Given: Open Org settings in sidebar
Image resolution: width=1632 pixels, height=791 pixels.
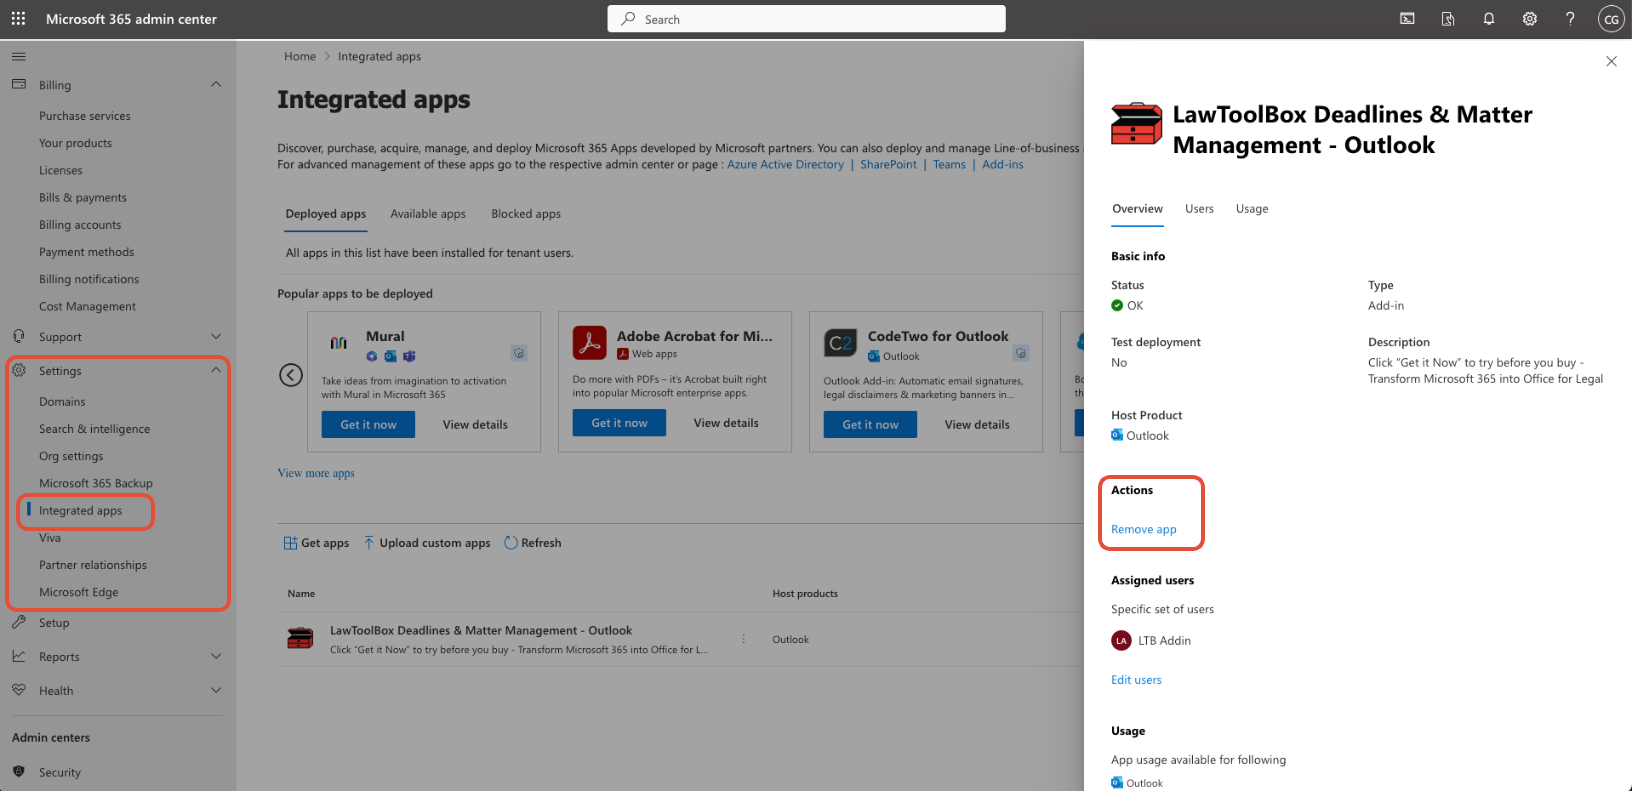Looking at the screenshot, I should 71,456.
